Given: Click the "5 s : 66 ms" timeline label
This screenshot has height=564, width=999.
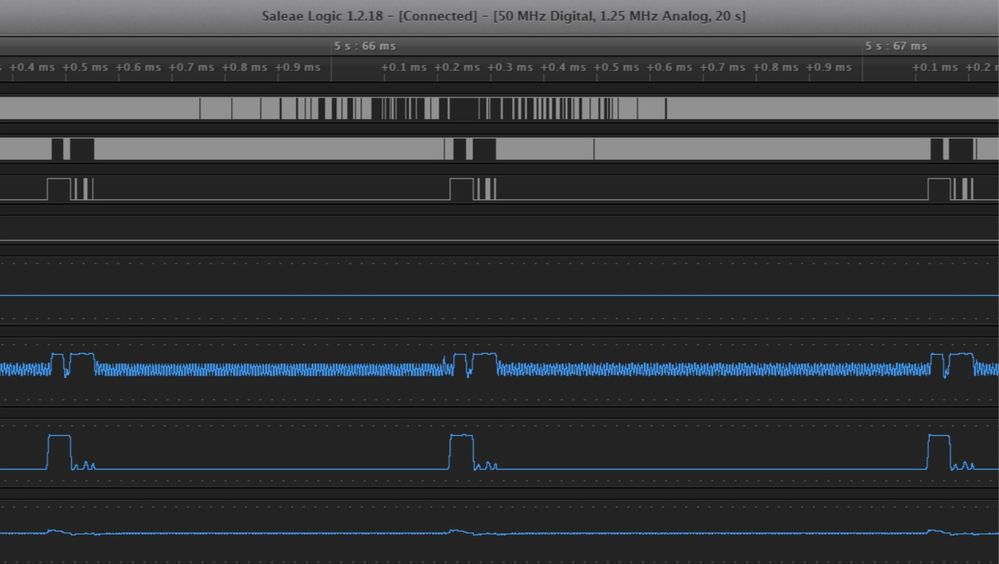Looking at the screenshot, I should 365,46.
